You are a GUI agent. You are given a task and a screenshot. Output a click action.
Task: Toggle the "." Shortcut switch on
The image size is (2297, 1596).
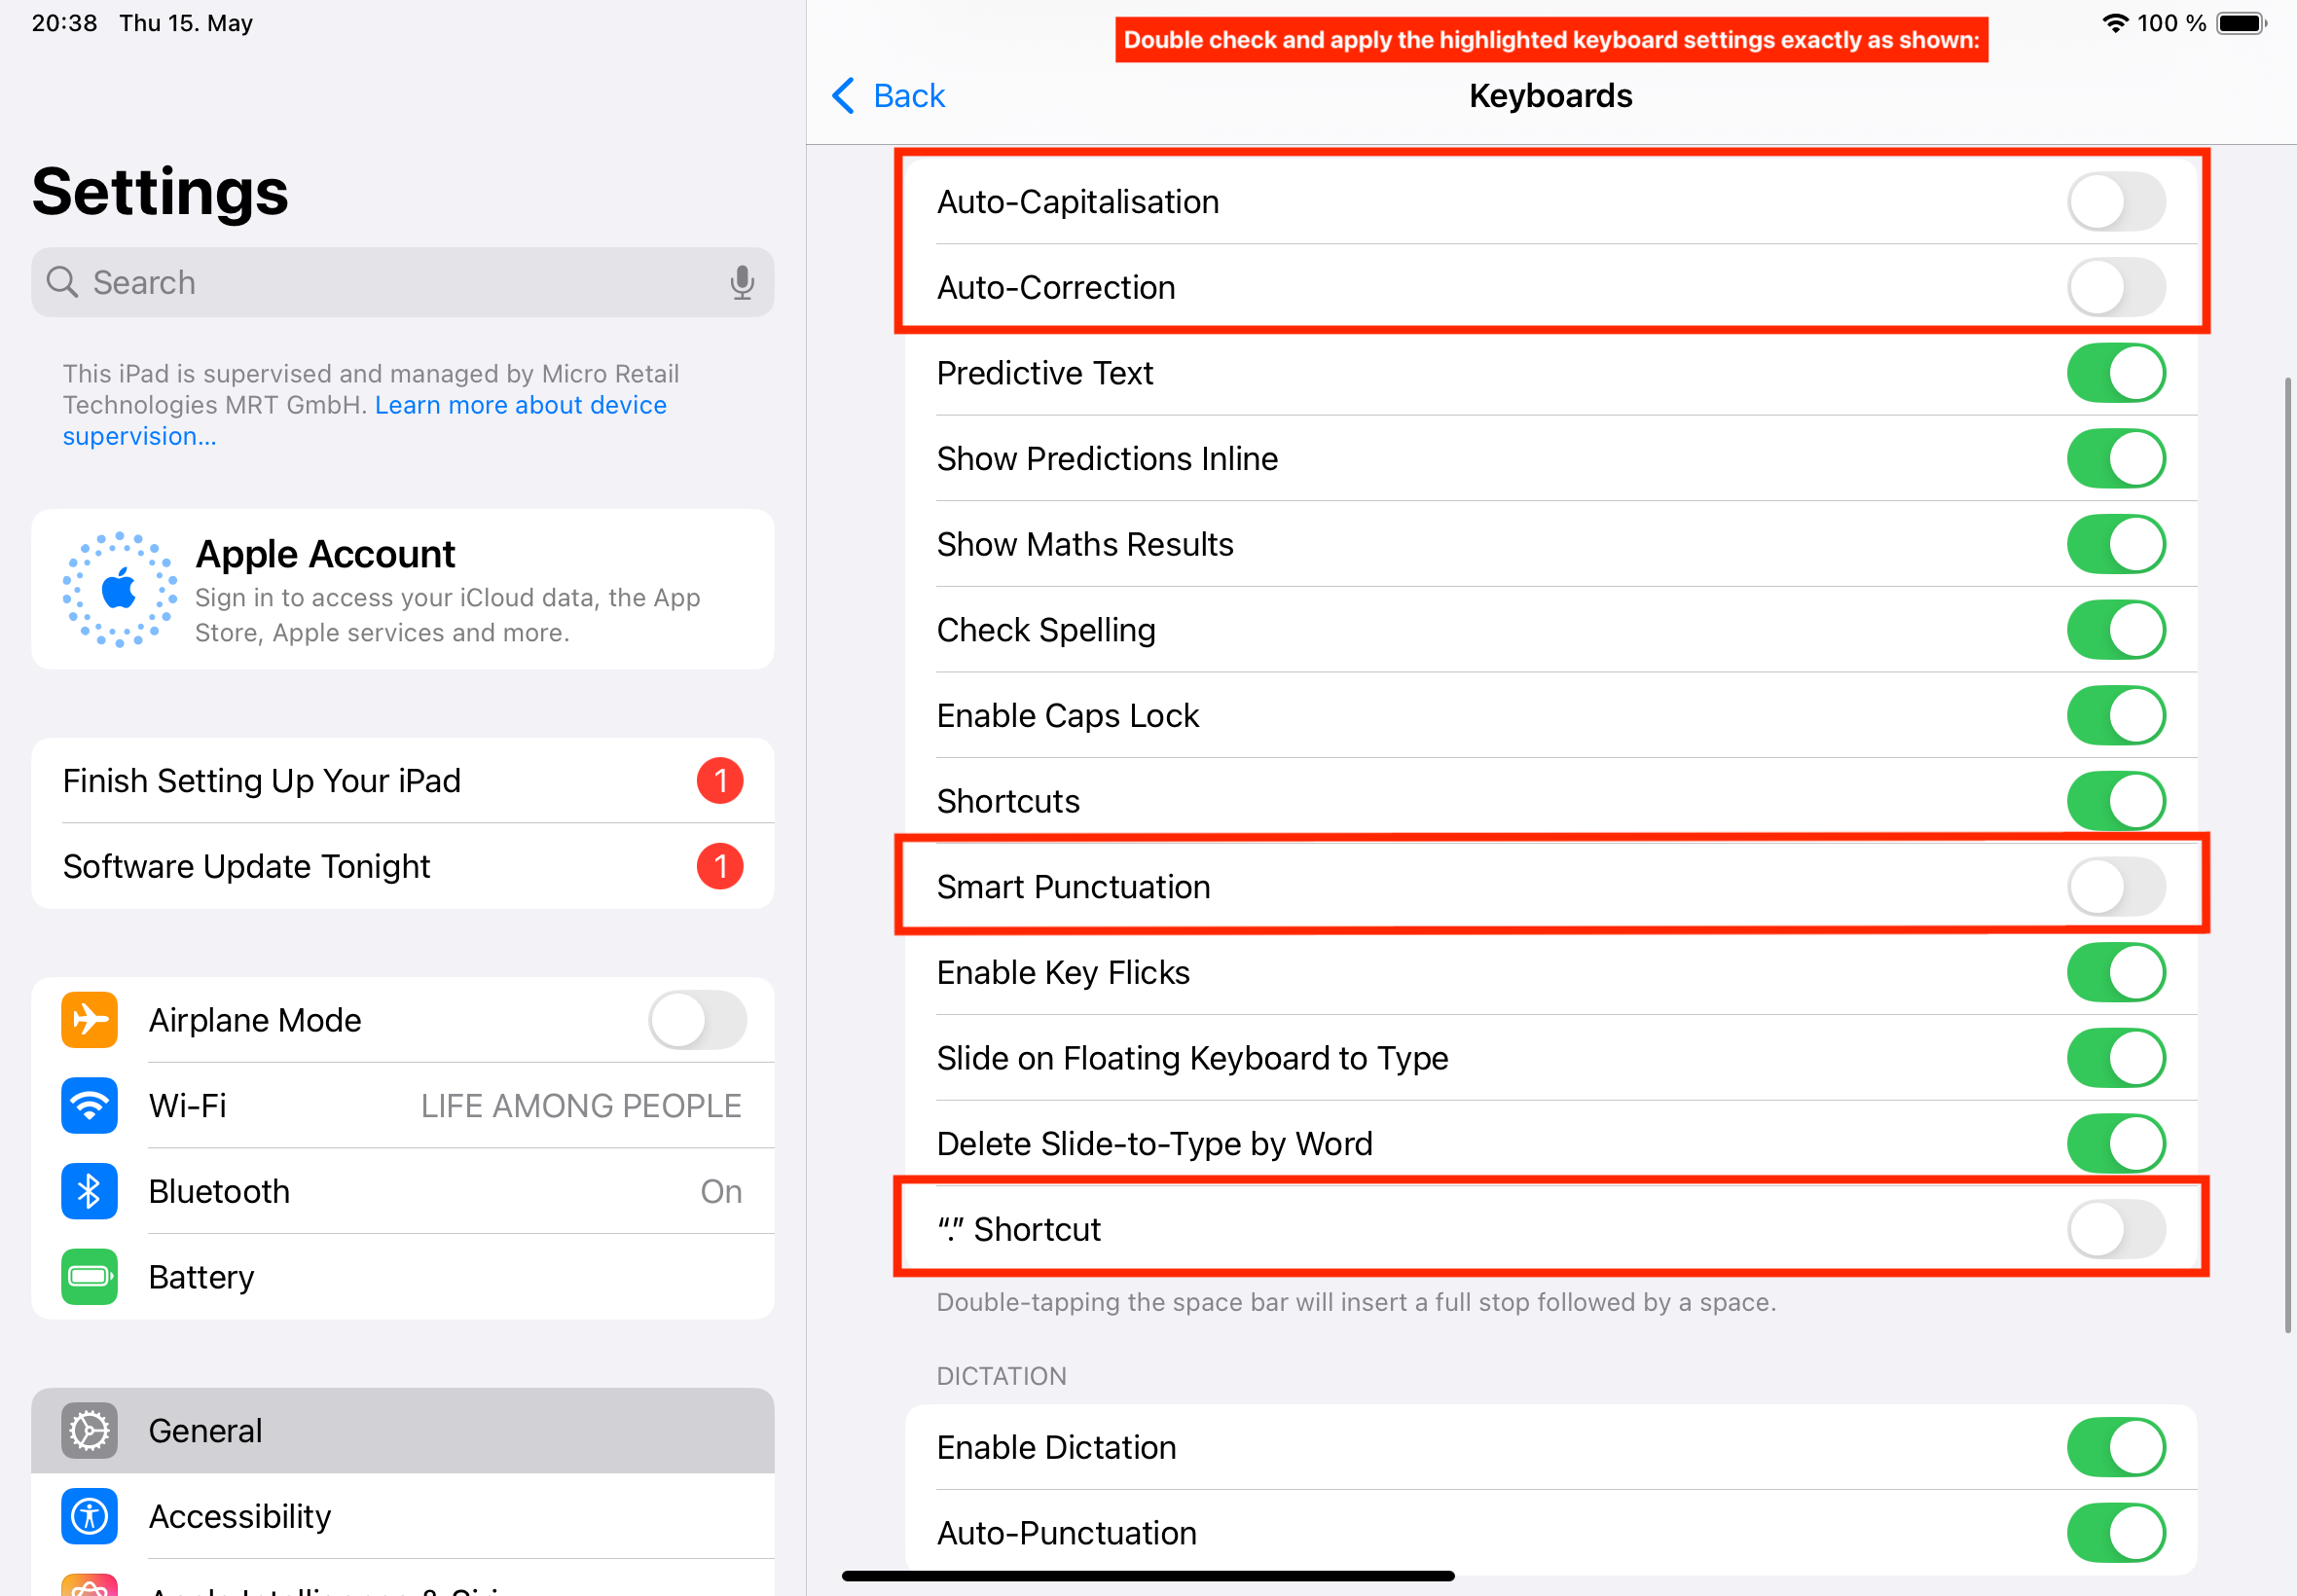tap(2115, 1229)
